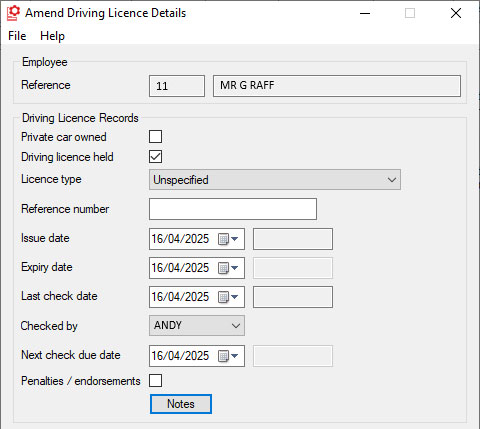Viewport: 480px width, 429px height.
Task: Click the Expiry date value 16/04/2025
Action: click(180, 268)
